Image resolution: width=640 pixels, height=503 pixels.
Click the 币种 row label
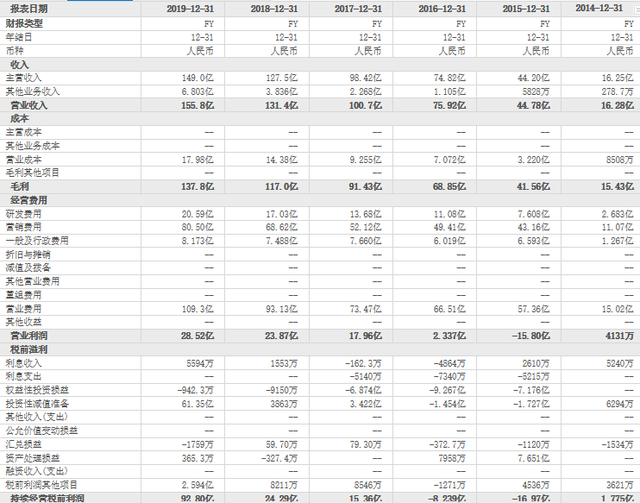[x=15, y=51]
